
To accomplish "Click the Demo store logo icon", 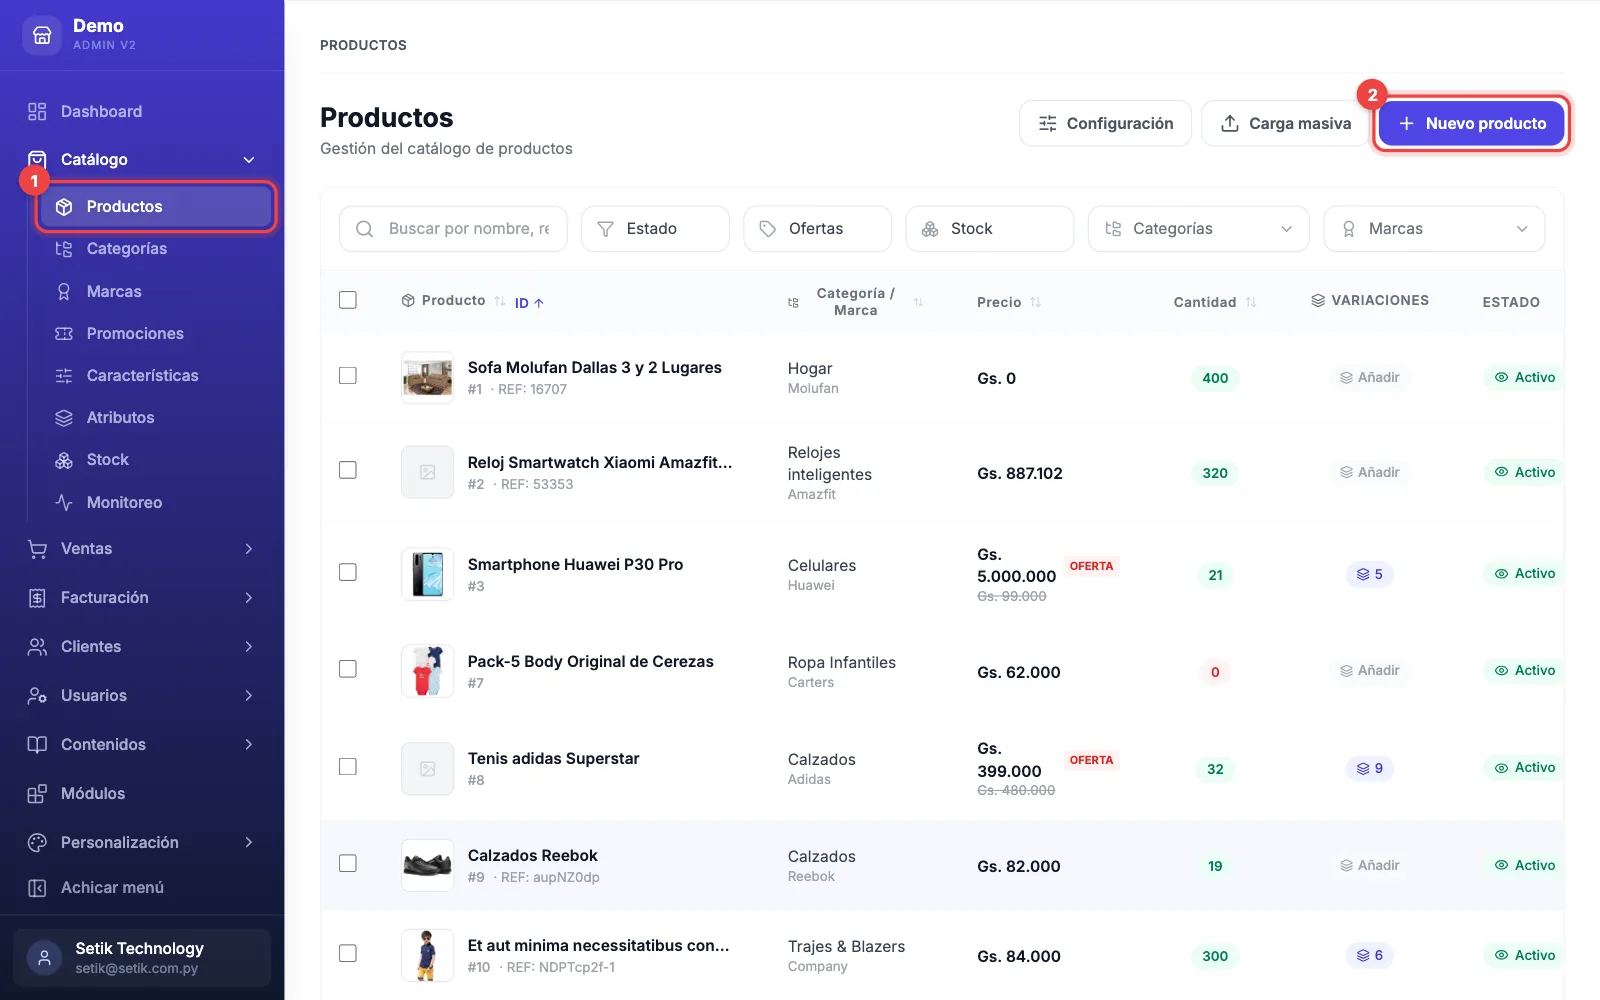I will (42, 35).
